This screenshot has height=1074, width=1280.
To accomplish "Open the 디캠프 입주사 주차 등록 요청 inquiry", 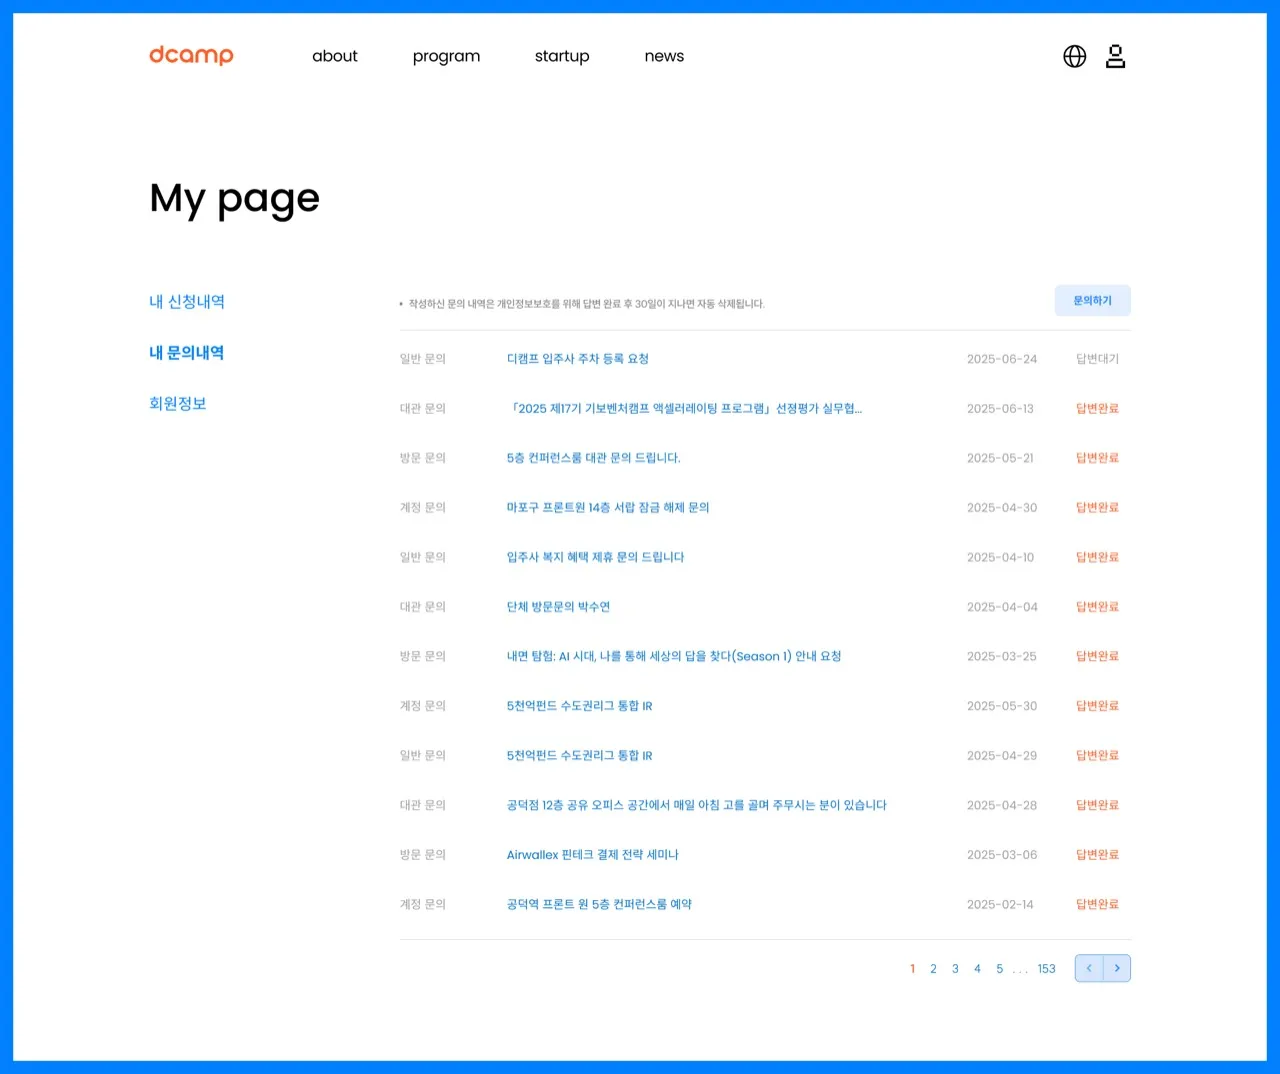I will pyautogui.click(x=578, y=359).
